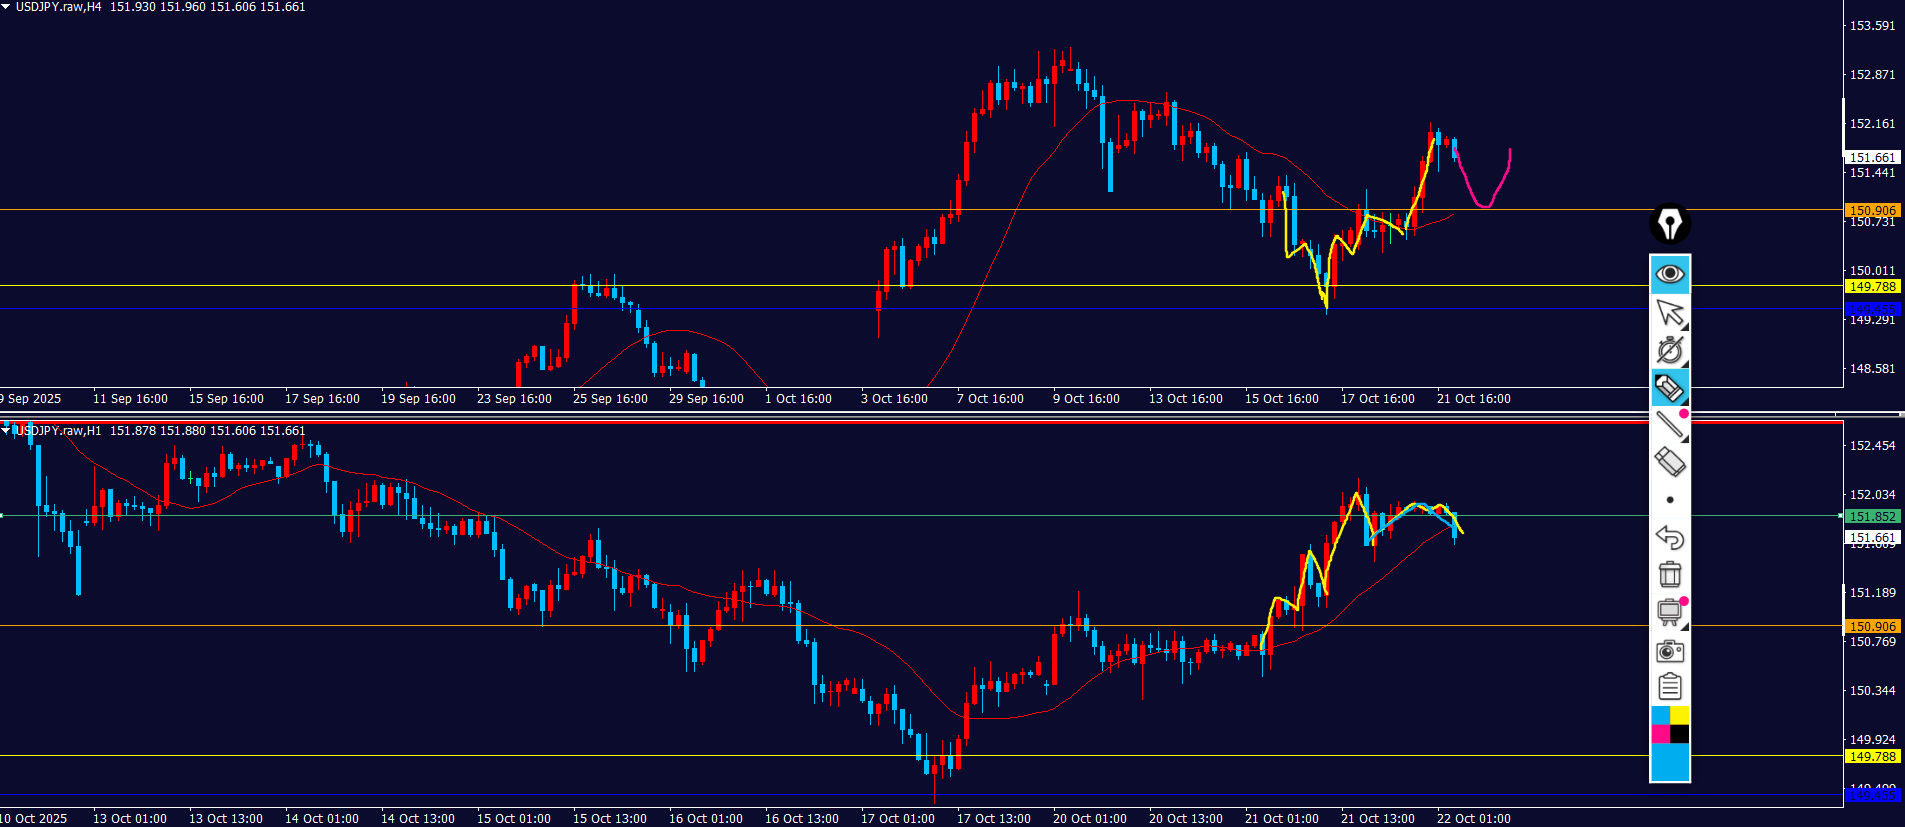This screenshot has height=827, width=1905.
Task: Open the whiteboard easel tool
Action: click(1669, 612)
